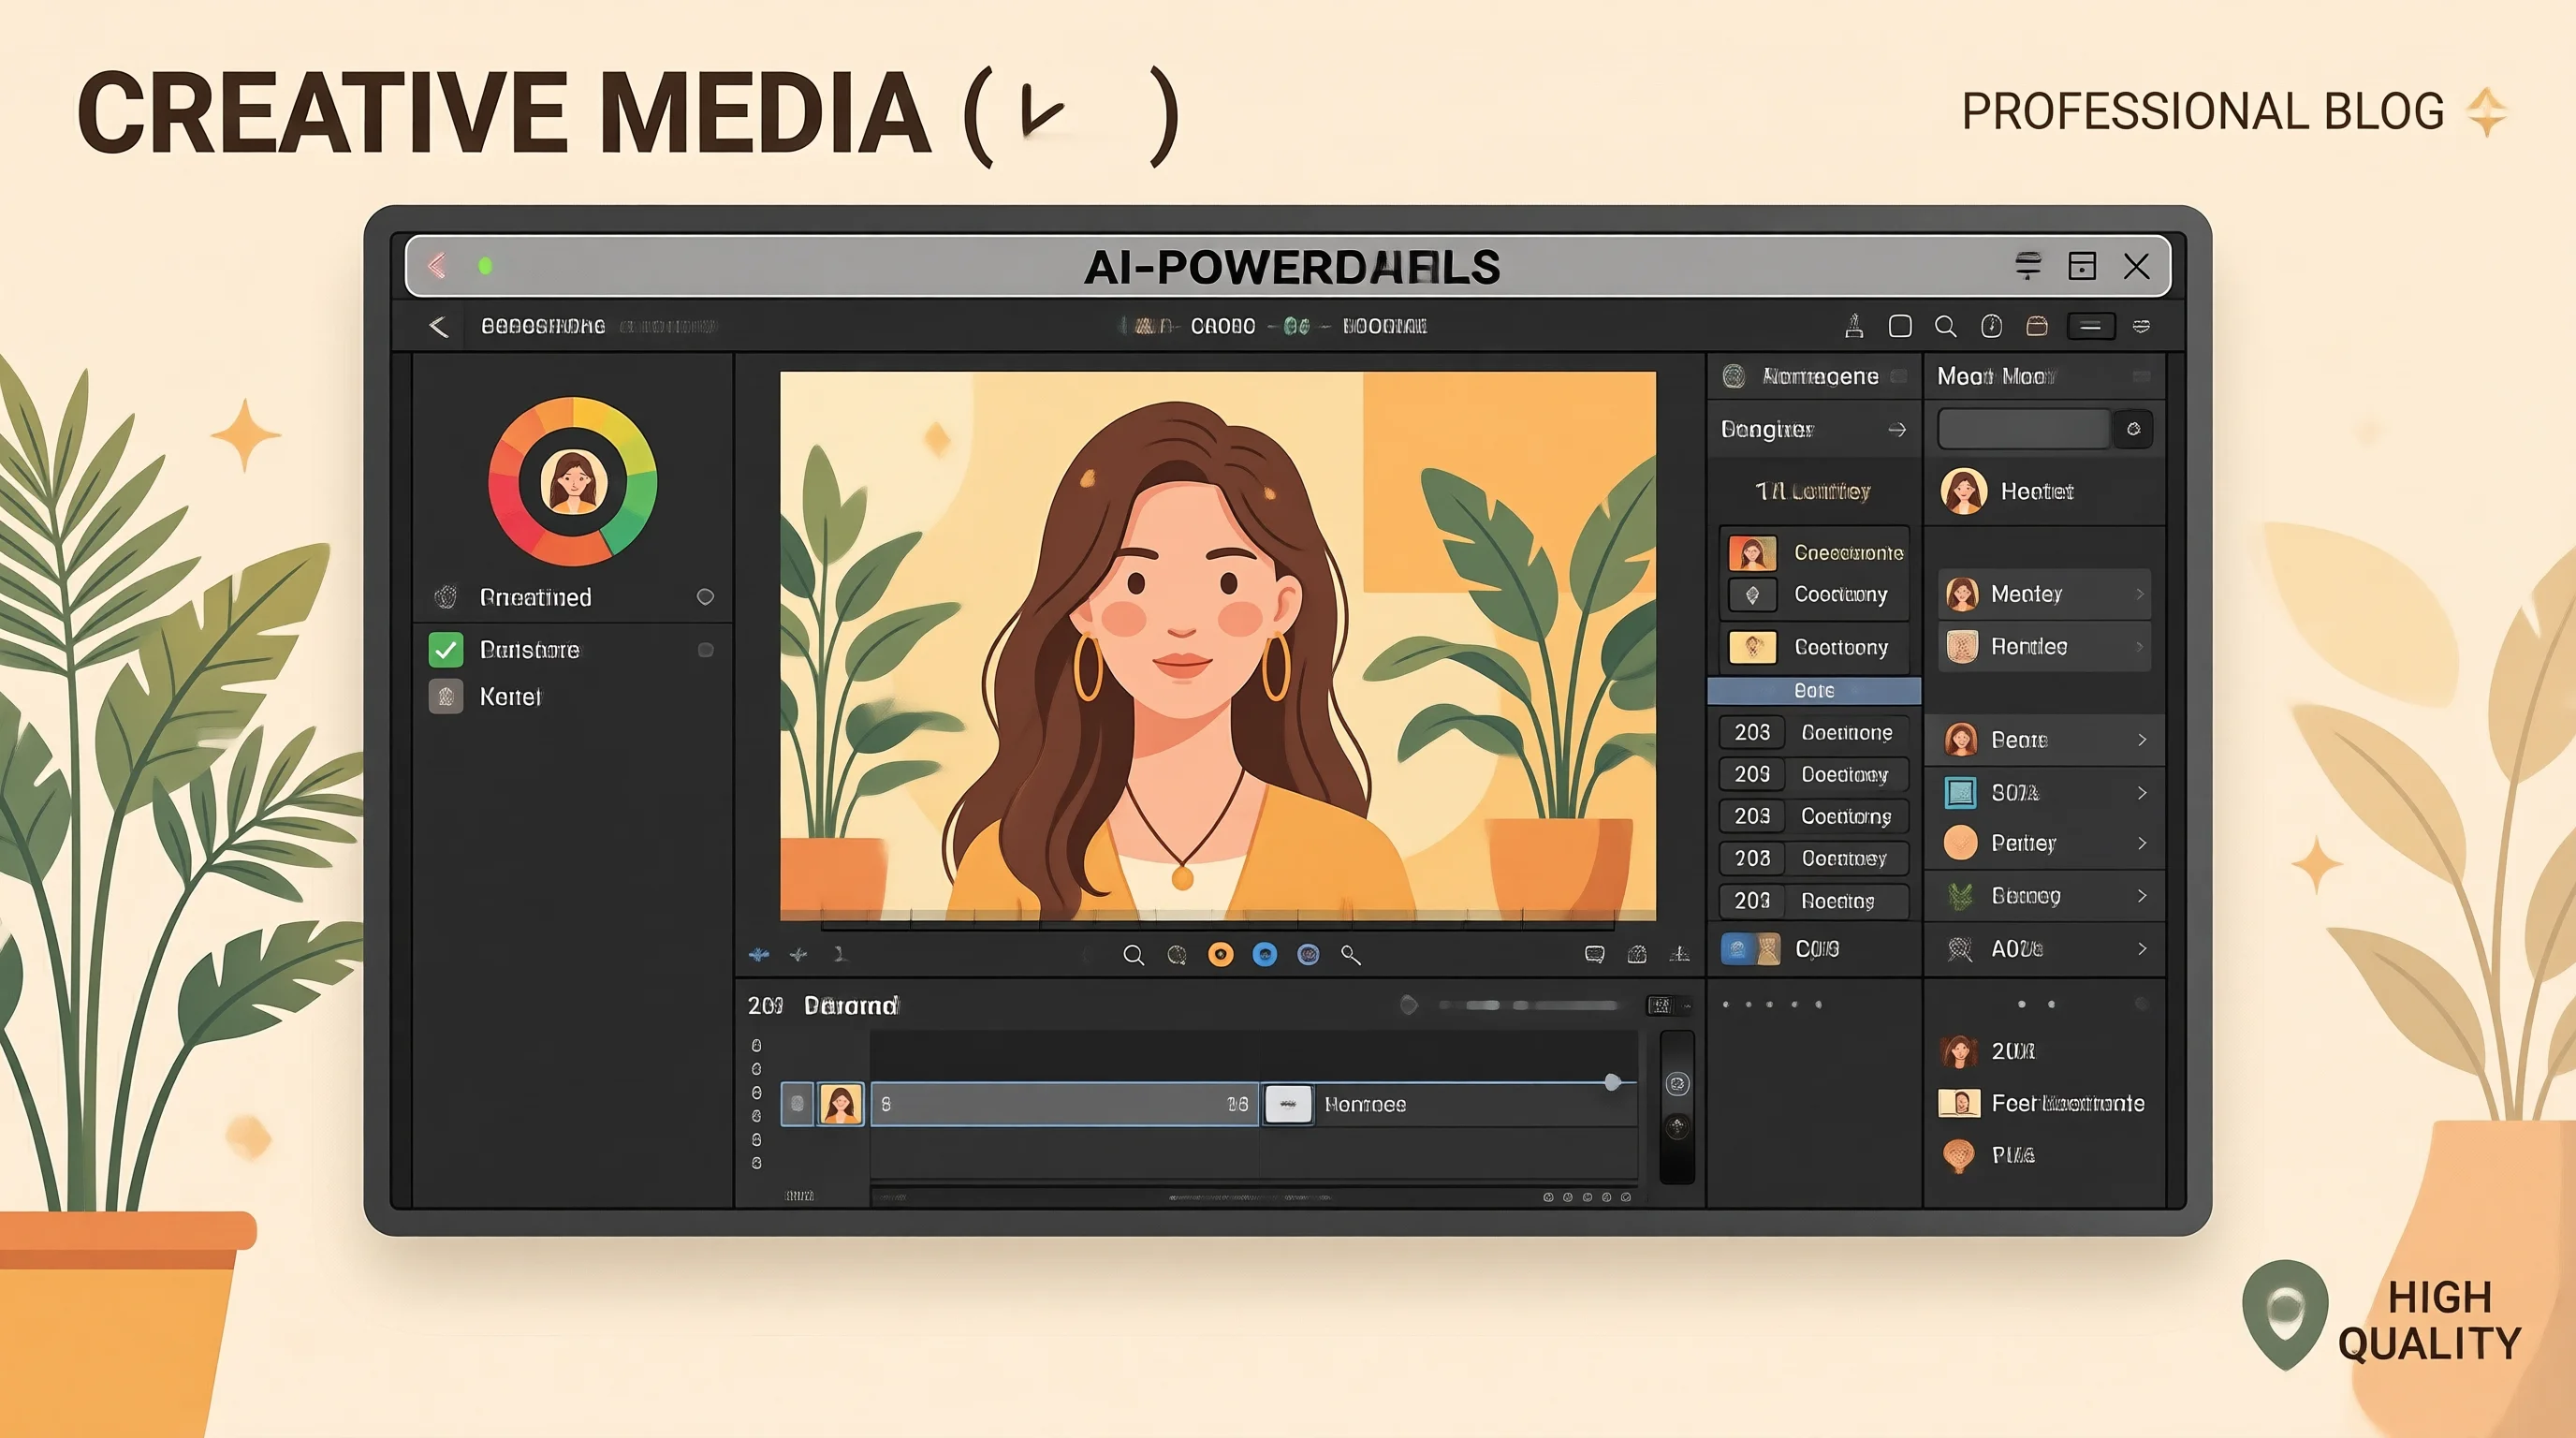Select the 203 Goentione row
The width and height of the screenshot is (2576, 1438).
(1814, 733)
